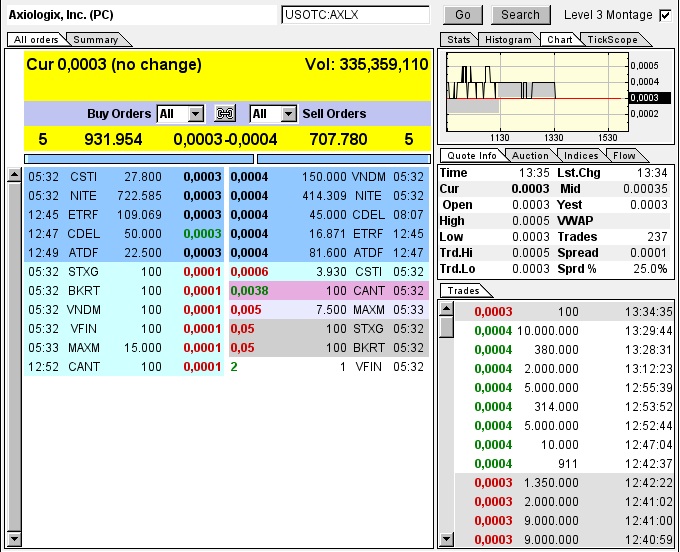This screenshot has width=680, height=552.
Task: Select the TickScope tab
Action: (x=610, y=40)
